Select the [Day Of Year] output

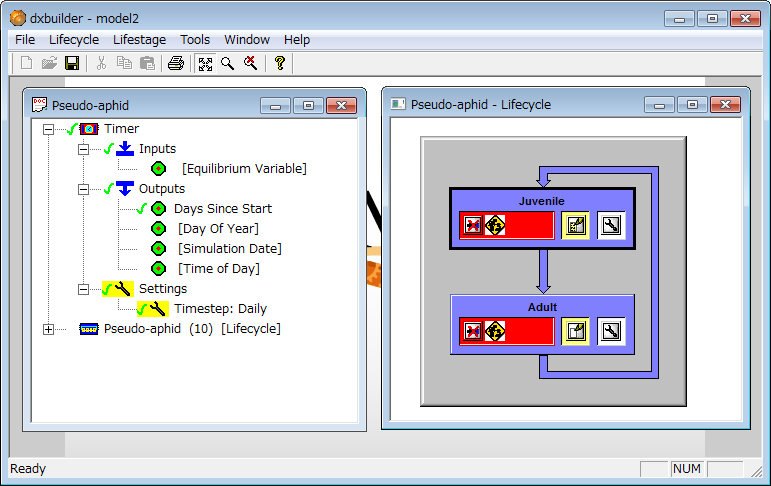coord(218,229)
